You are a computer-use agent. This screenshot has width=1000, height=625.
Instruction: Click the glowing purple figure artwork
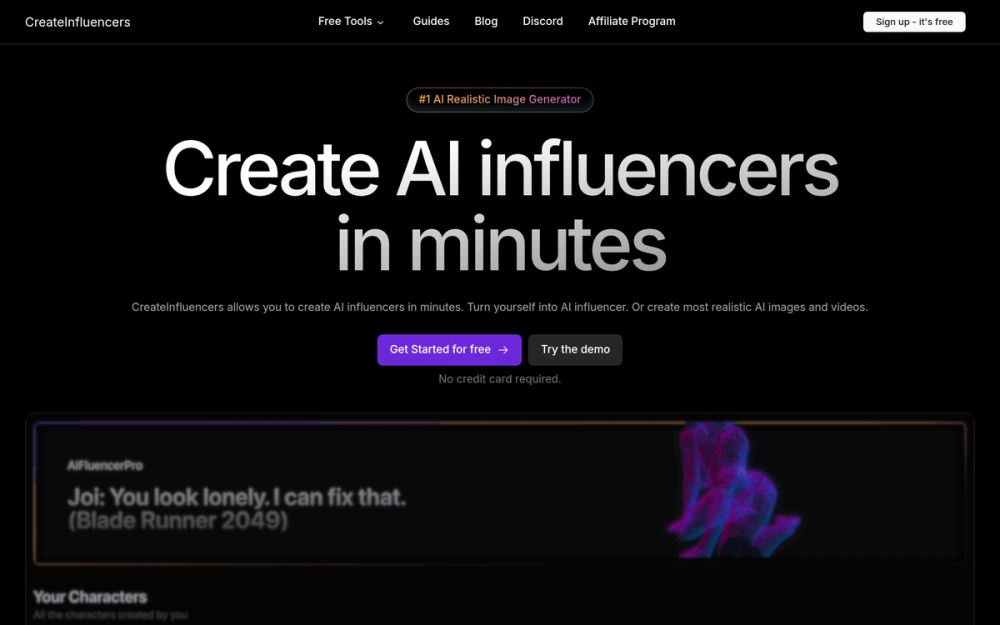click(x=732, y=490)
